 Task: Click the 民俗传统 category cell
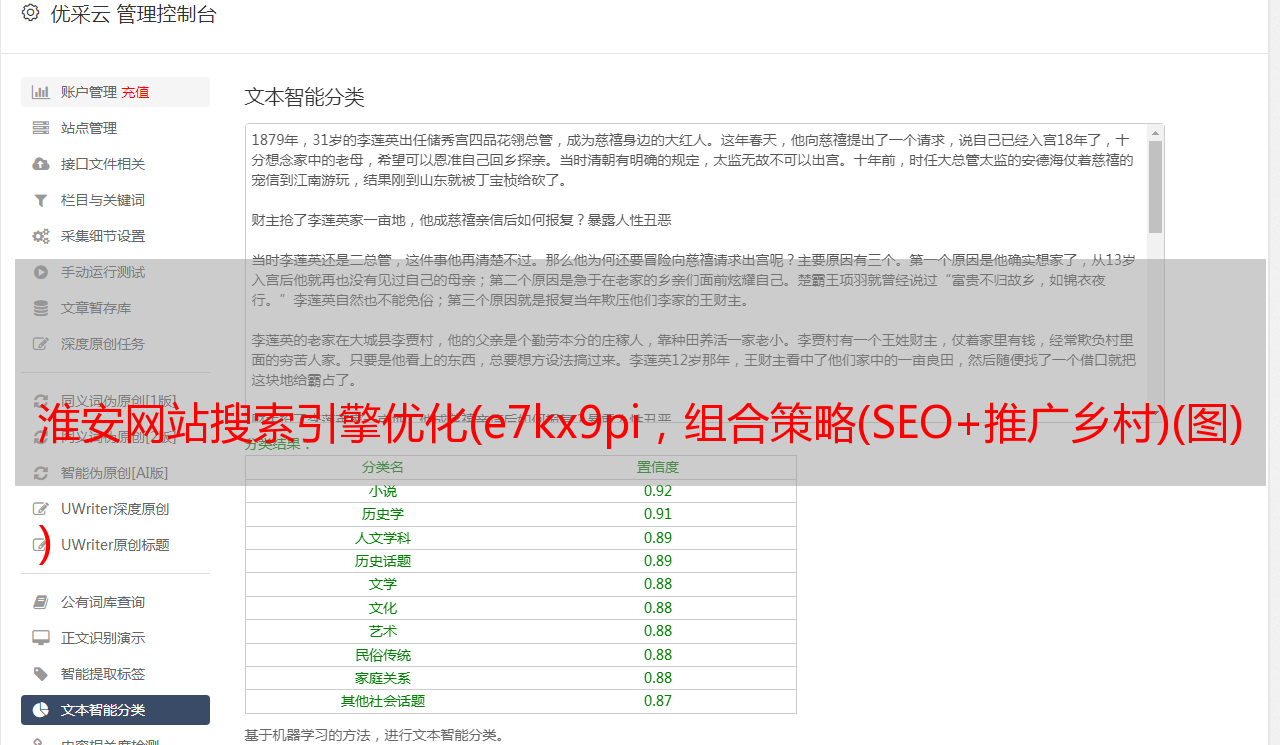coord(383,655)
